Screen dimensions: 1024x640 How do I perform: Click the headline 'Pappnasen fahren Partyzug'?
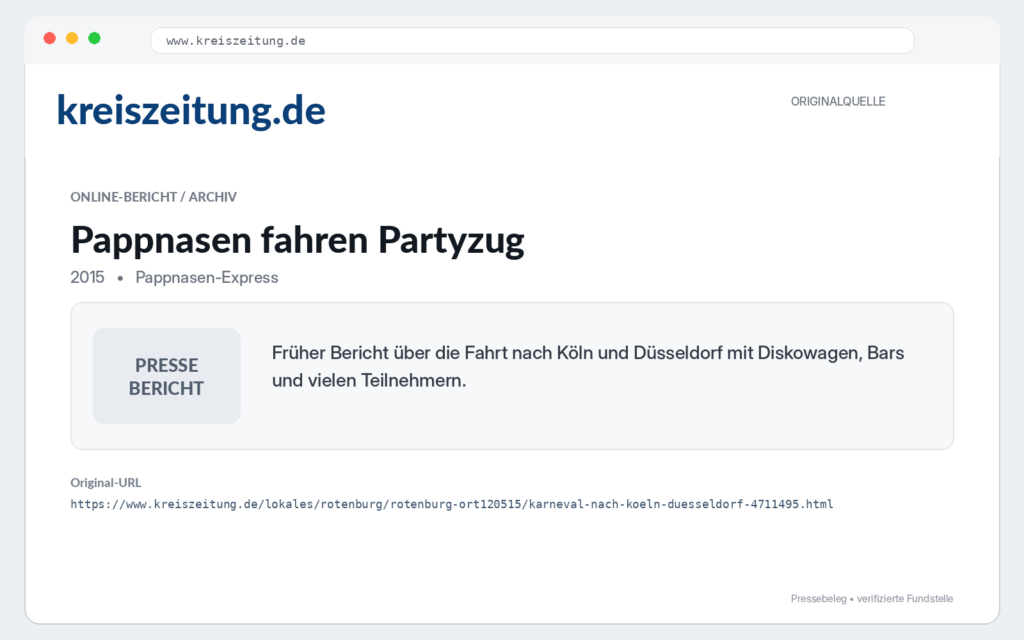pyautogui.click(x=297, y=240)
